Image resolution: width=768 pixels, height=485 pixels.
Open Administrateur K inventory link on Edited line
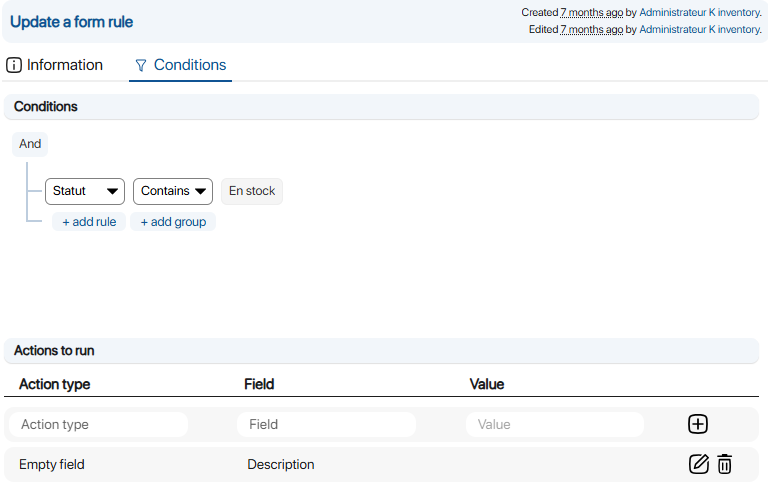click(x=700, y=30)
